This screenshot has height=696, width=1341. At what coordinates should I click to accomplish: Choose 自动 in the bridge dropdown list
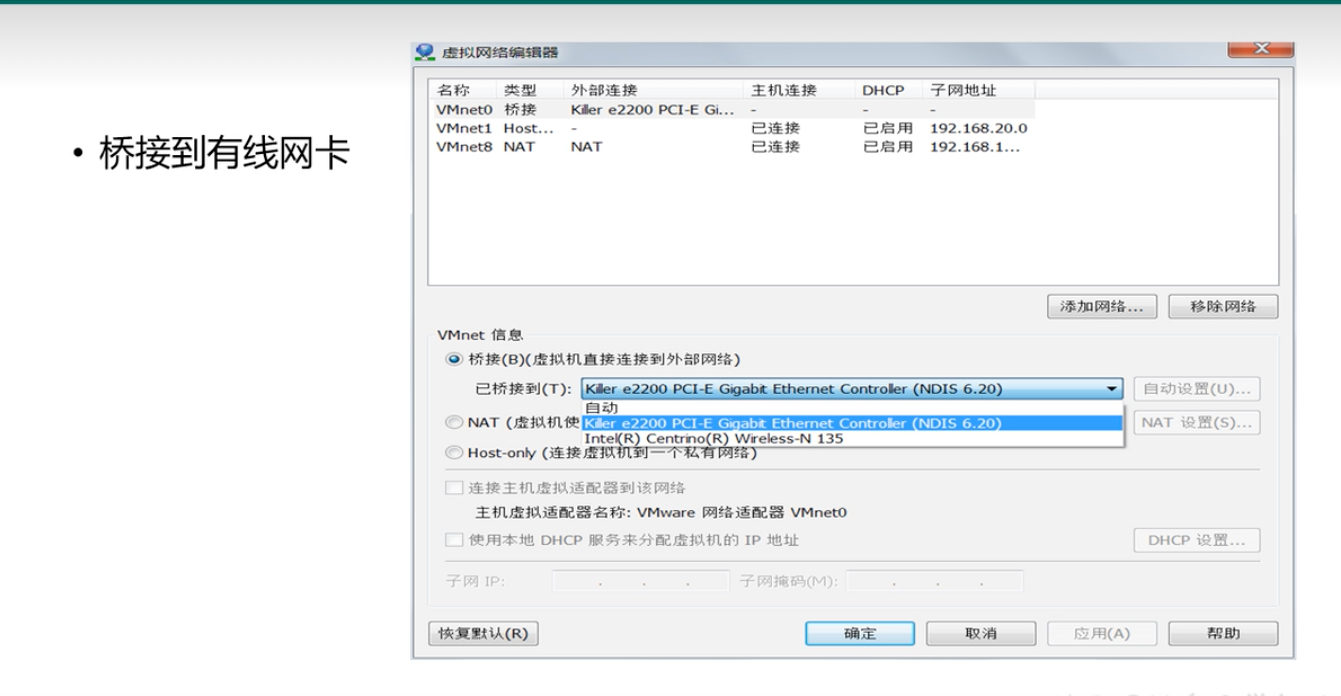pyautogui.click(x=852, y=407)
